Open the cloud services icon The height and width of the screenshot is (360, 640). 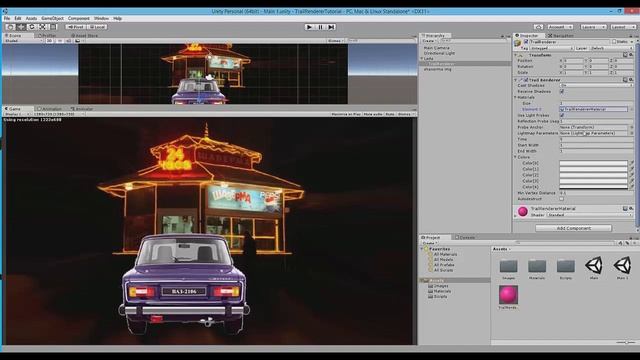click(x=539, y=27)
